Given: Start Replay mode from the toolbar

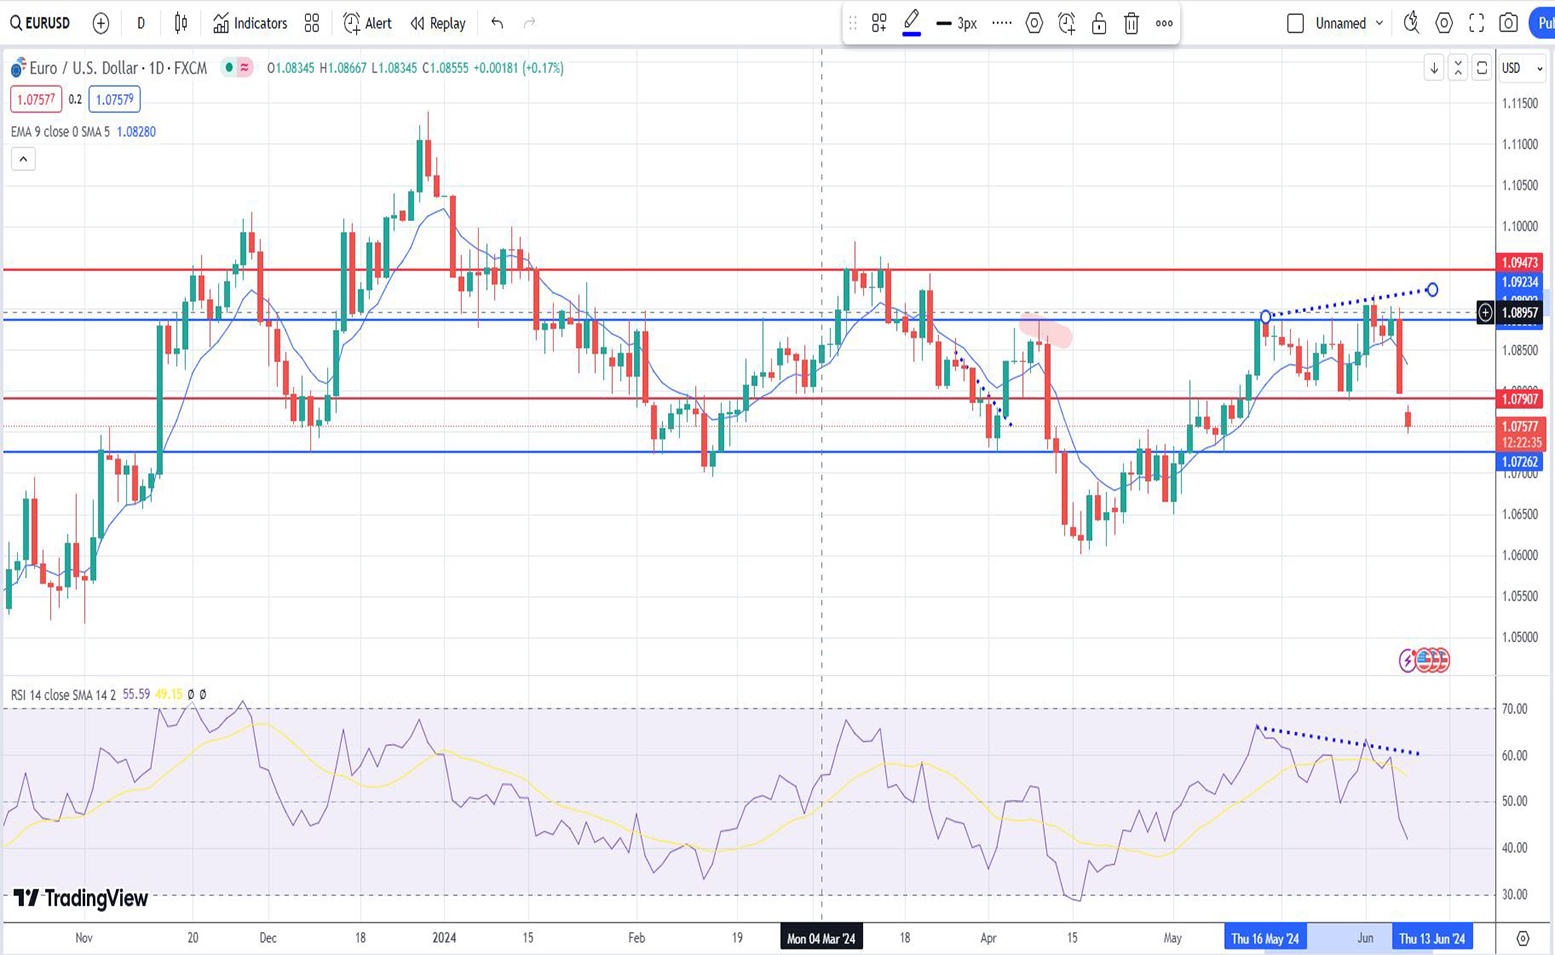Looking at the screenshot, I should (x=438, y=23).
